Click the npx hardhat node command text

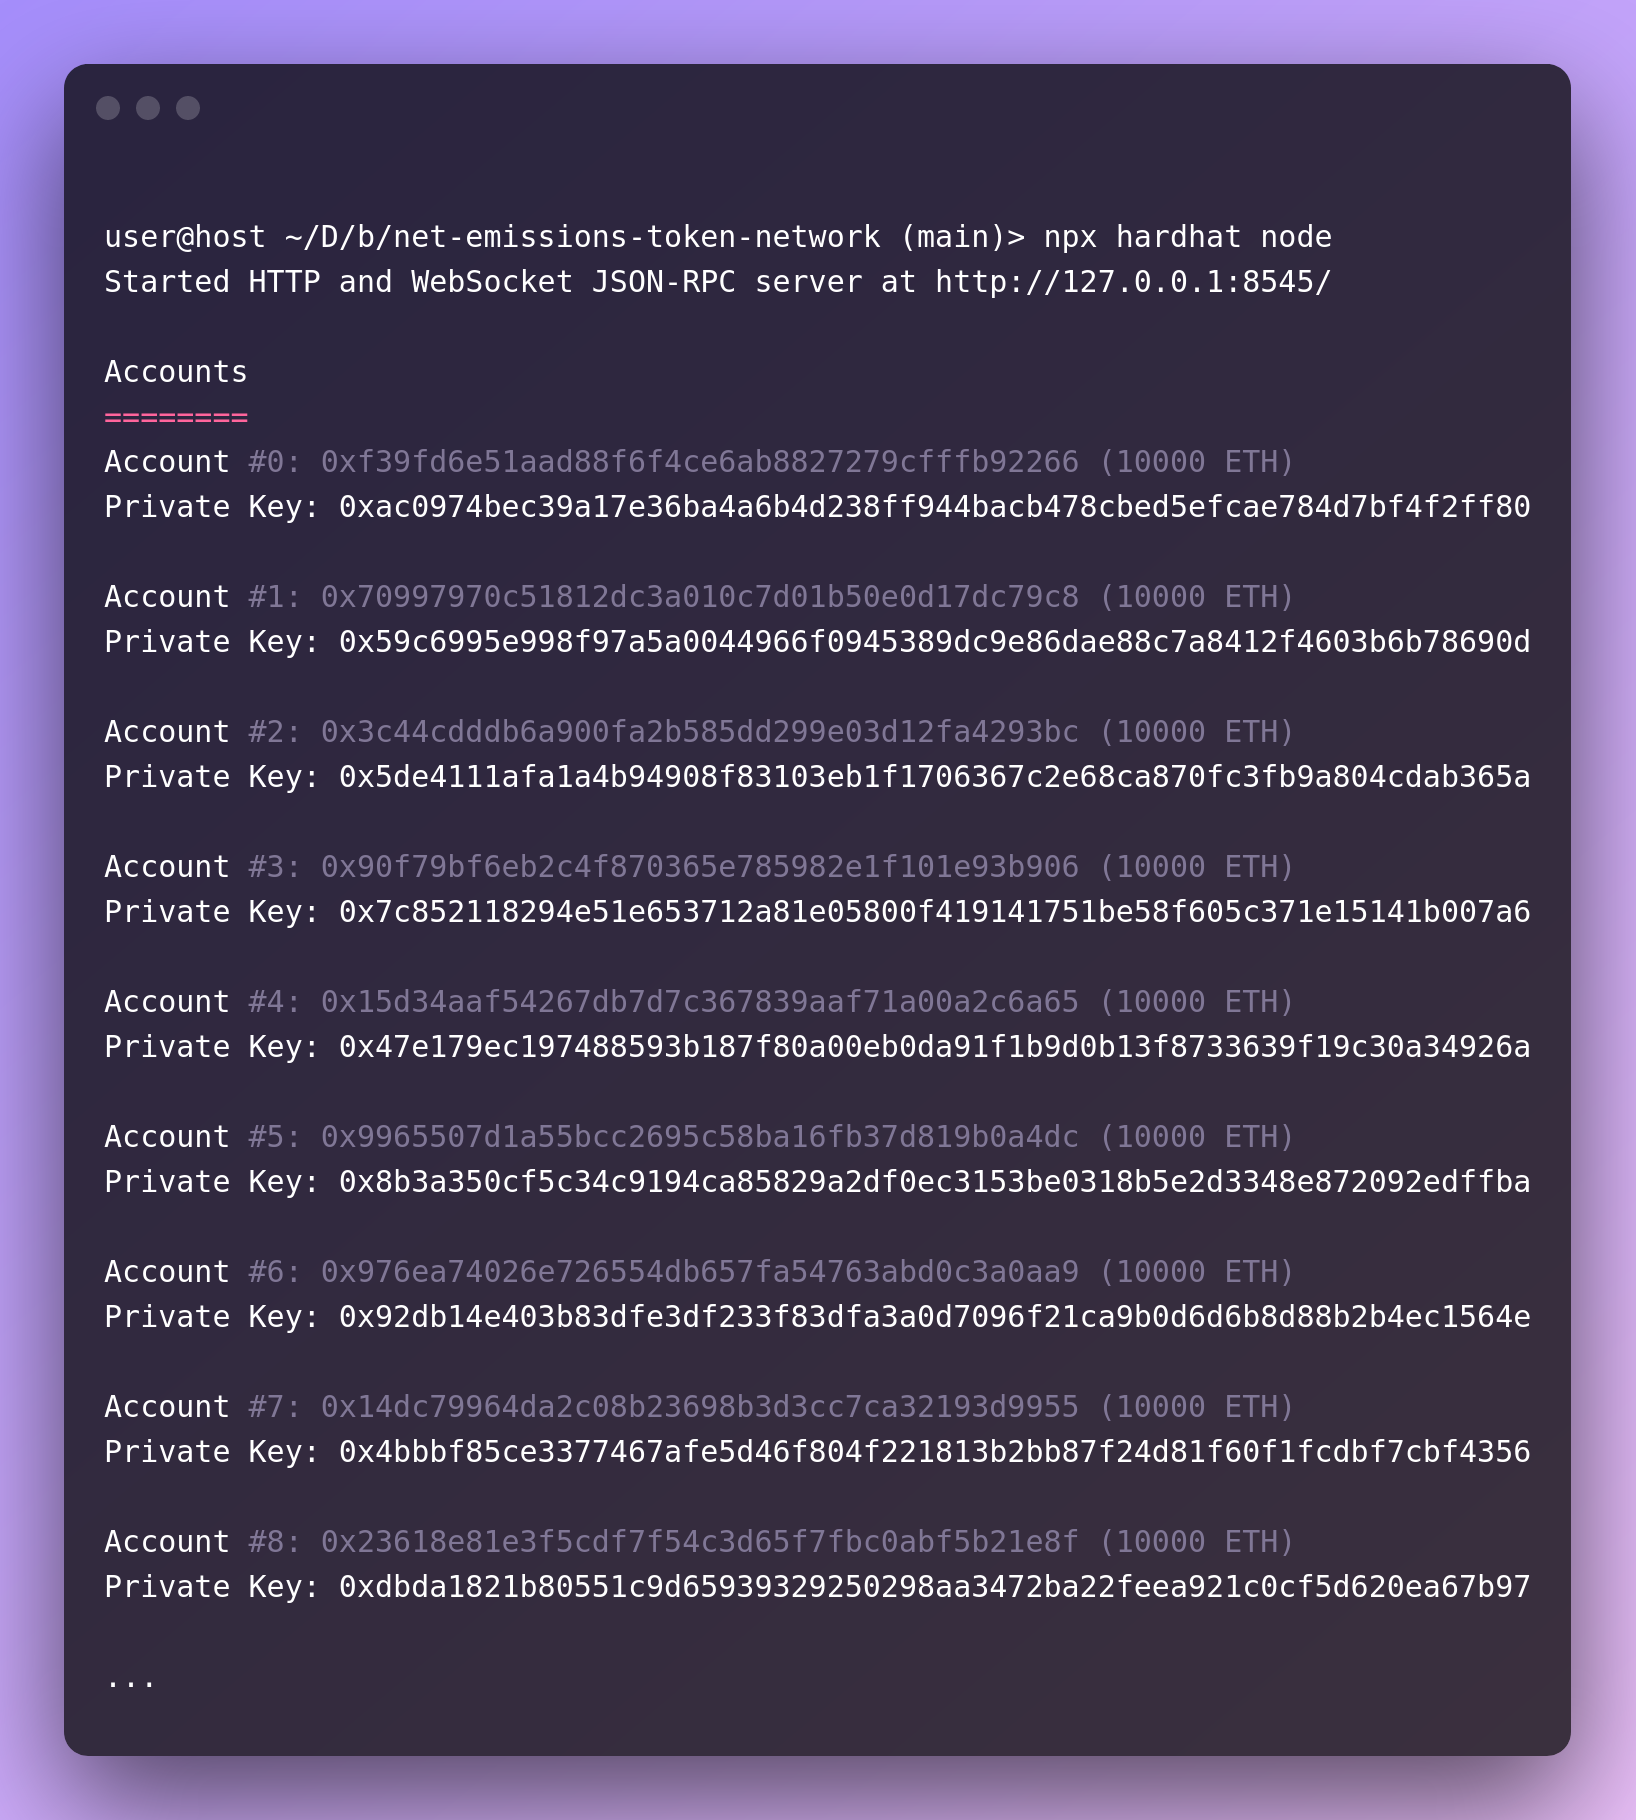1188,237
